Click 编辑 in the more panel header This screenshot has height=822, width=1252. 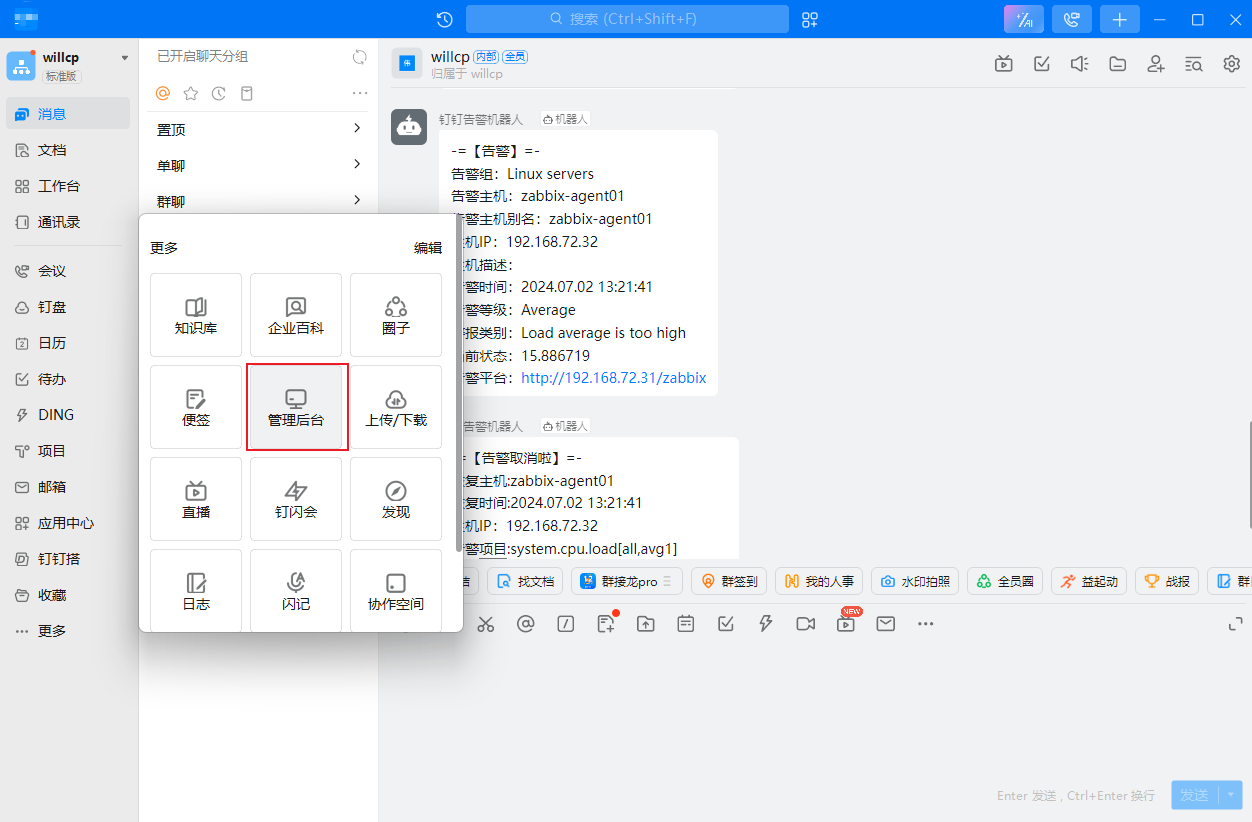[428, 248]
